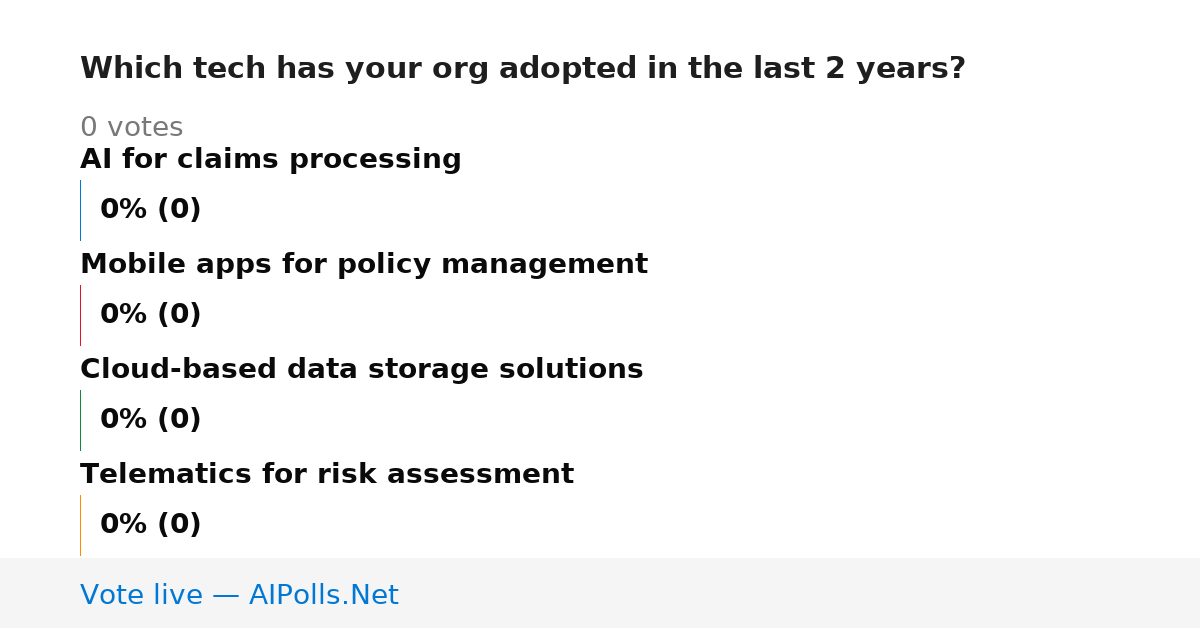Choose Cloud-based data storage solutions option

pos(362,370)
